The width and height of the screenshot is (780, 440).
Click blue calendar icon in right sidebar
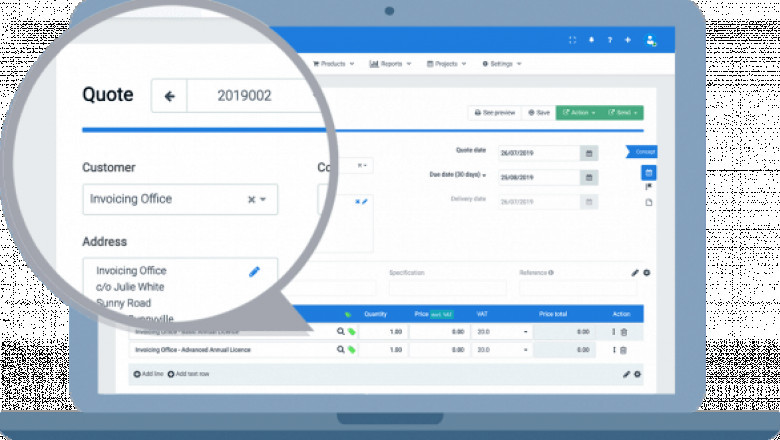click(x=649, y=173)
